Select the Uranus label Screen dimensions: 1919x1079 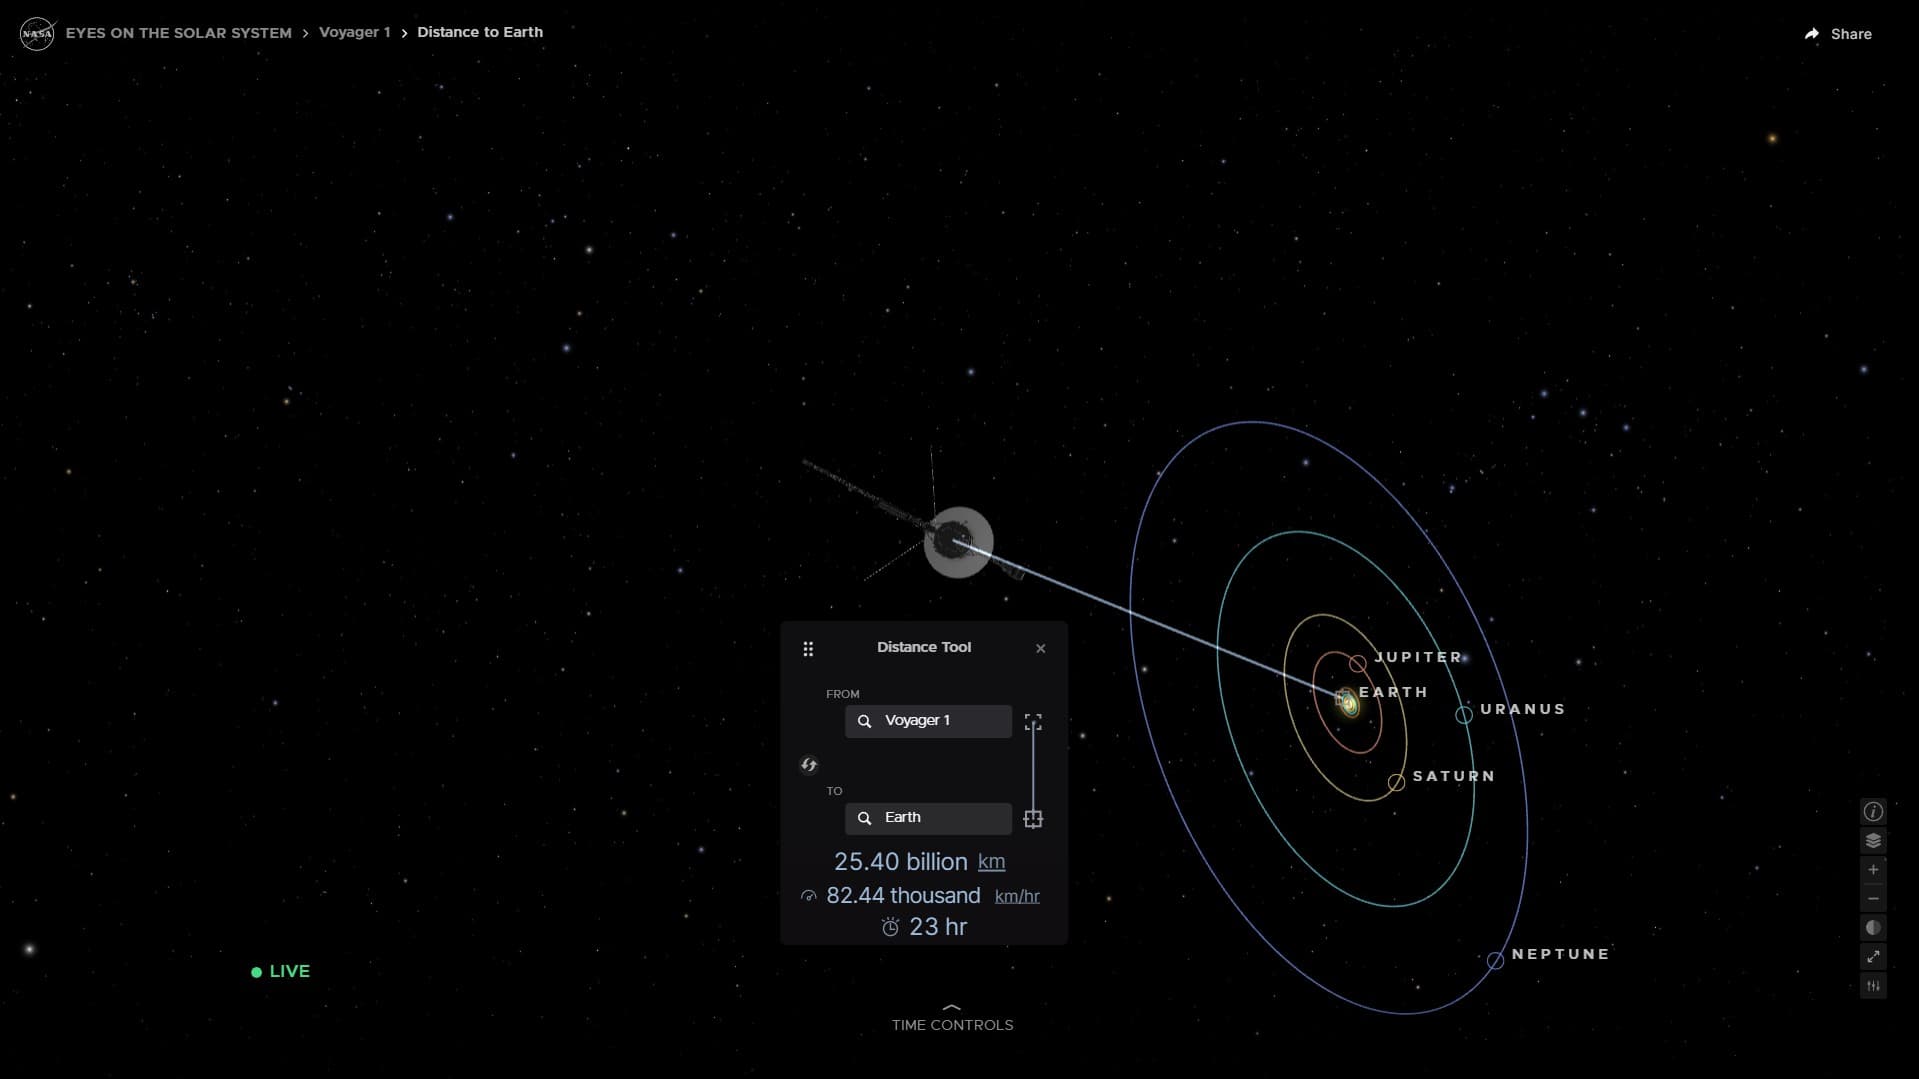1522,709
